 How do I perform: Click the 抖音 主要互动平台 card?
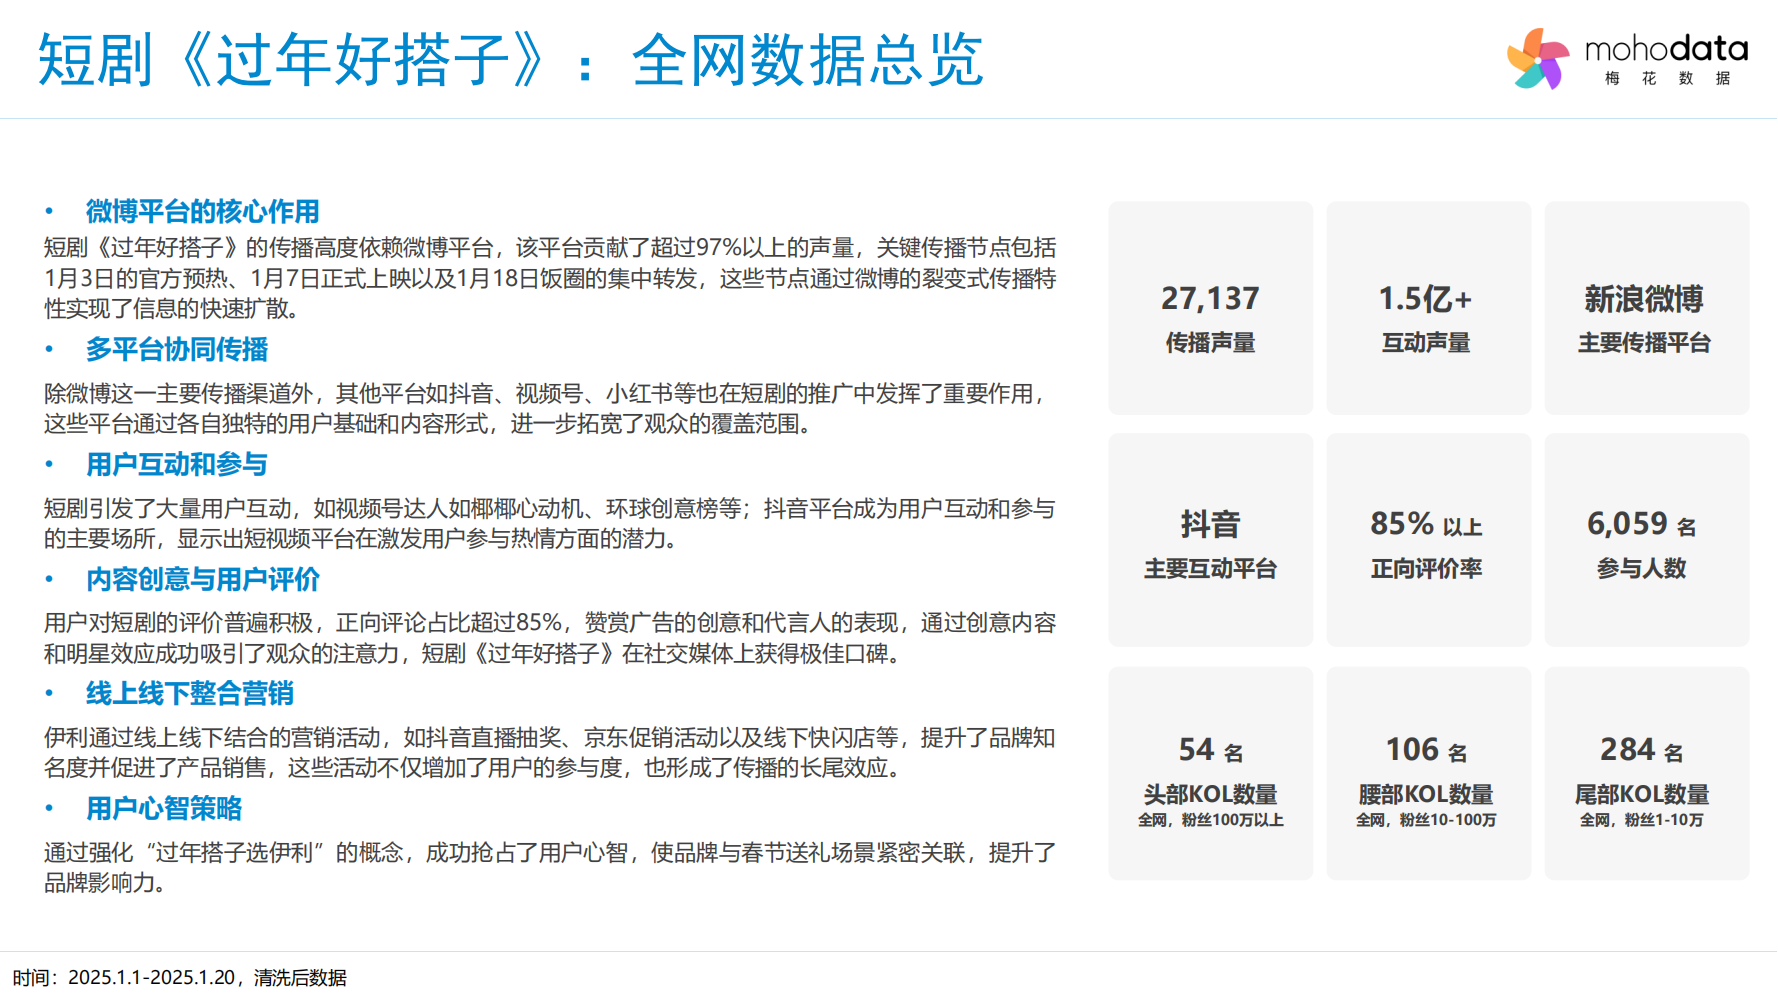1210,540
